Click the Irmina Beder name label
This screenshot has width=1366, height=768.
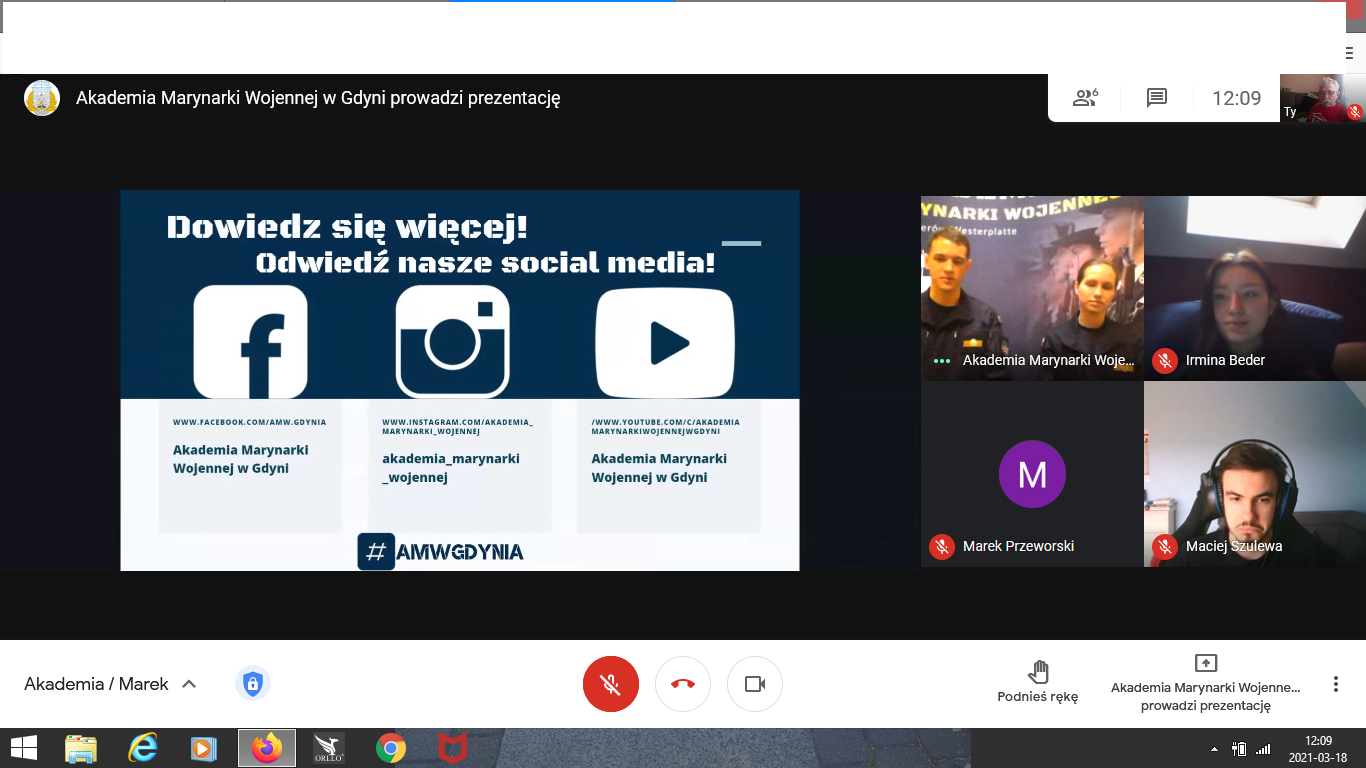pos(1225,360)
